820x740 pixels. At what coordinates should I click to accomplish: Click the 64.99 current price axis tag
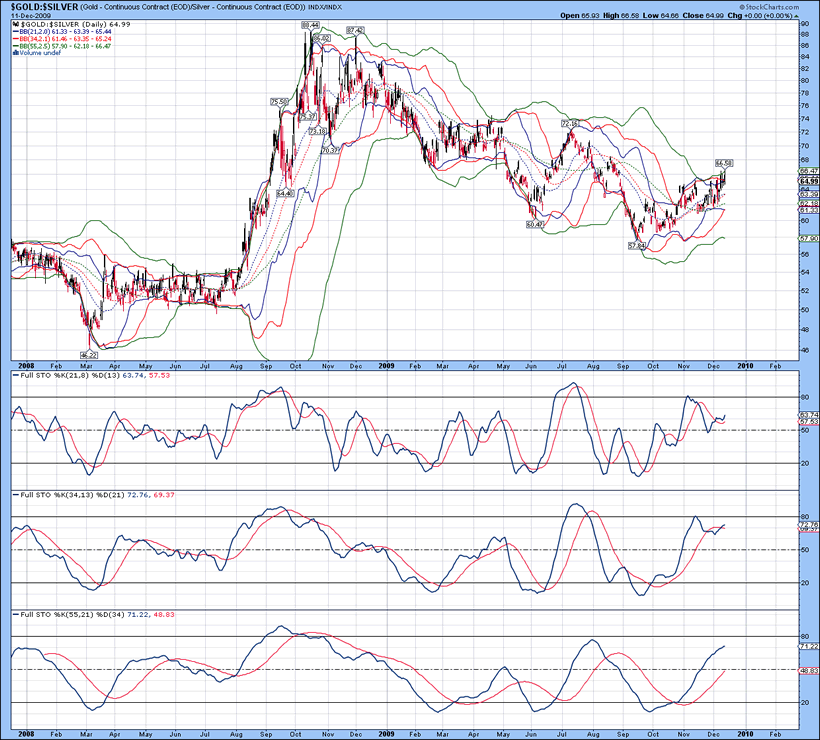[809, 181]
